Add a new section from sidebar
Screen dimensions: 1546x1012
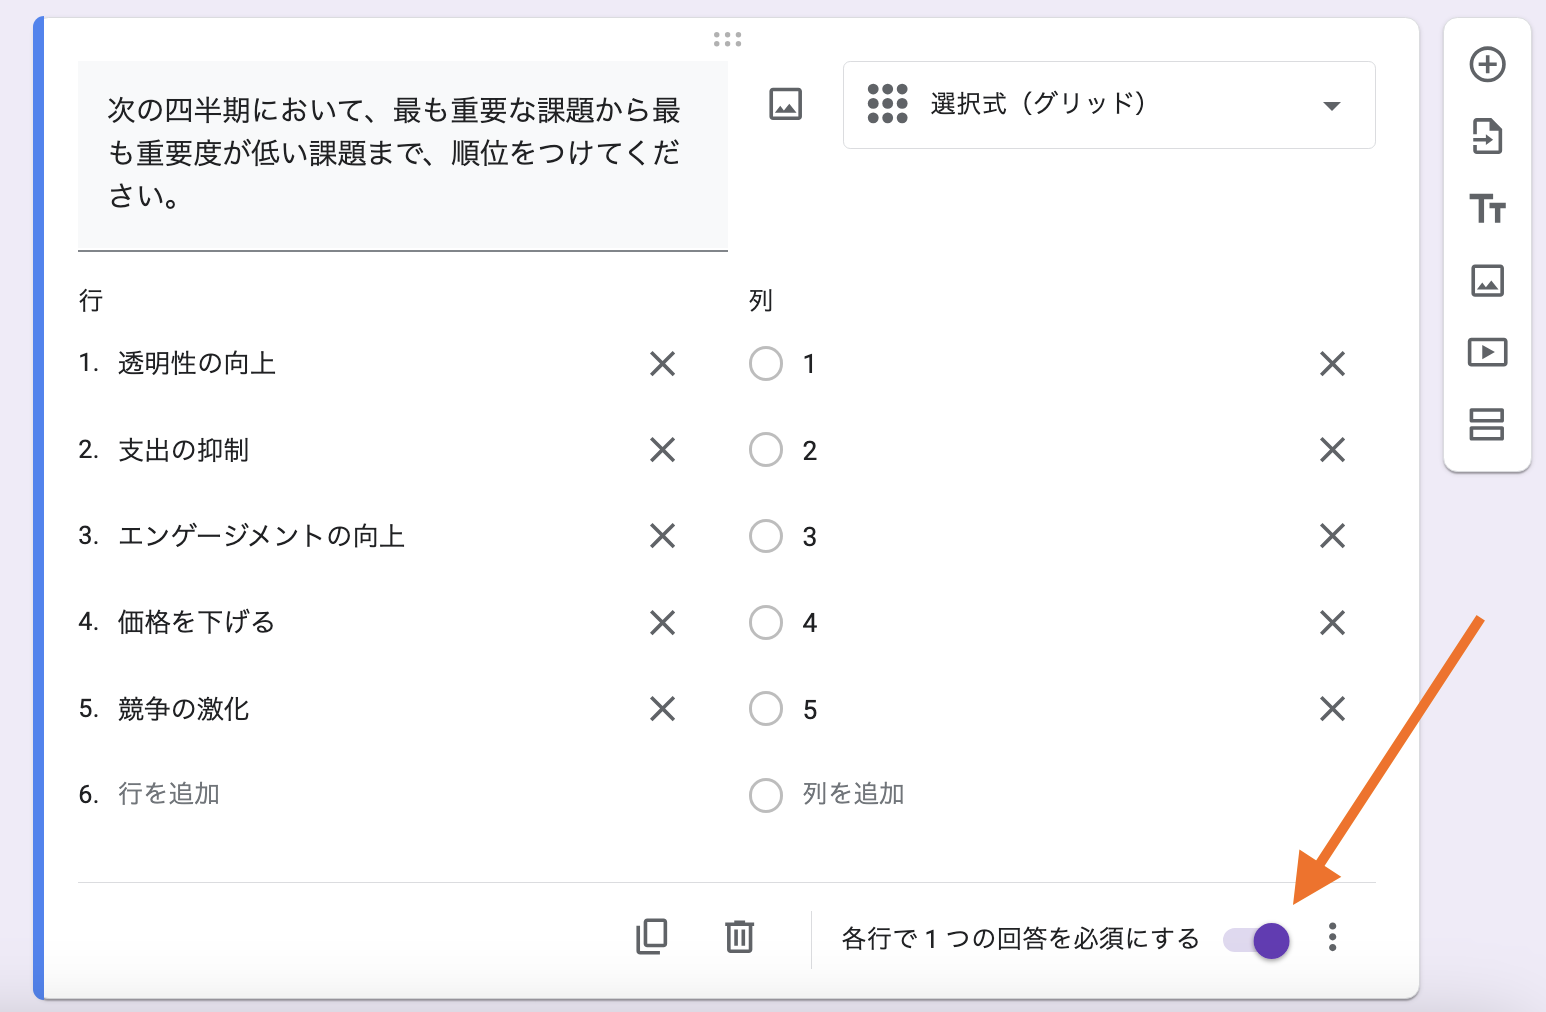1487,425
